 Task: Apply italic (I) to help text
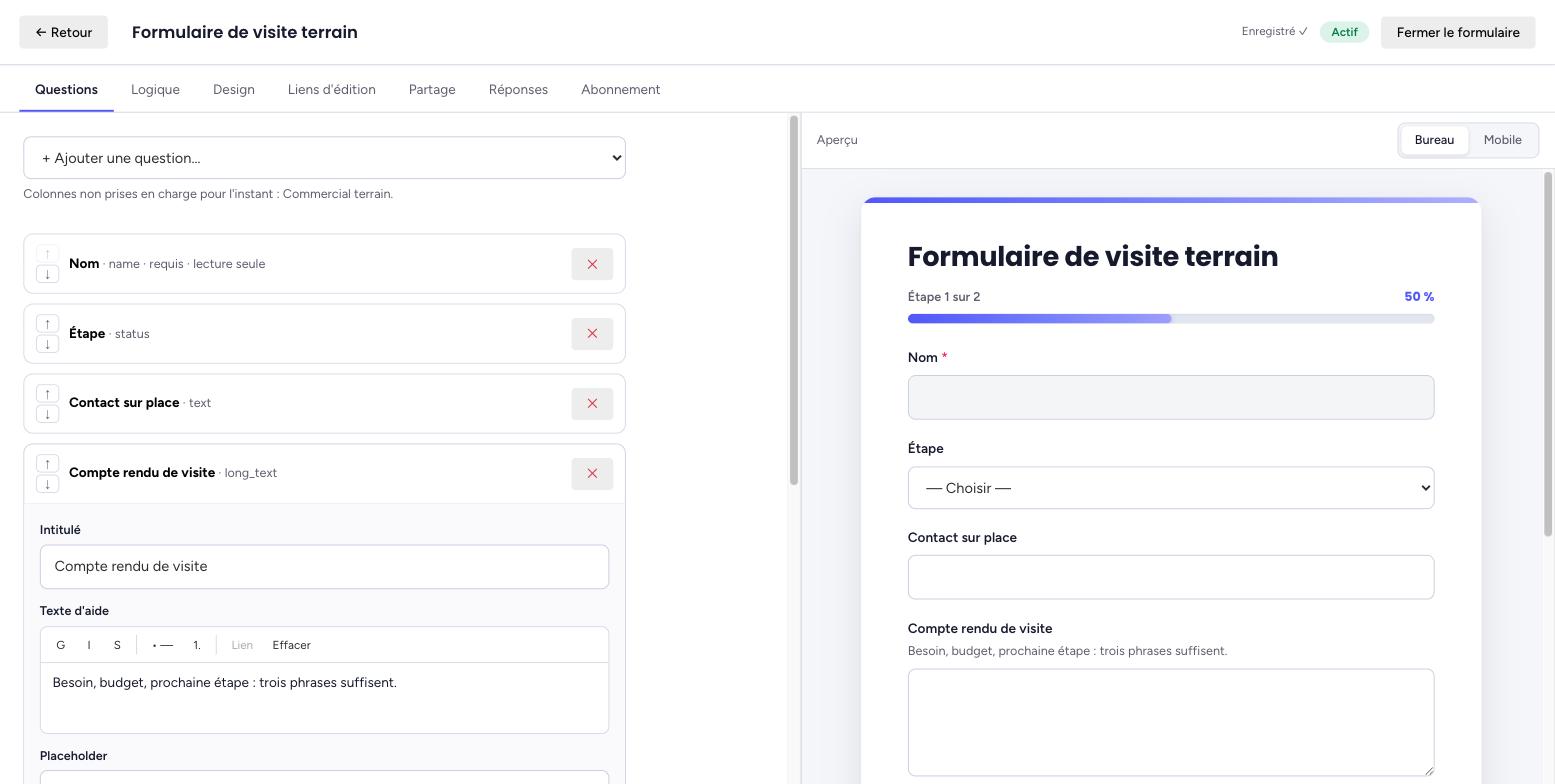point(89,645)
